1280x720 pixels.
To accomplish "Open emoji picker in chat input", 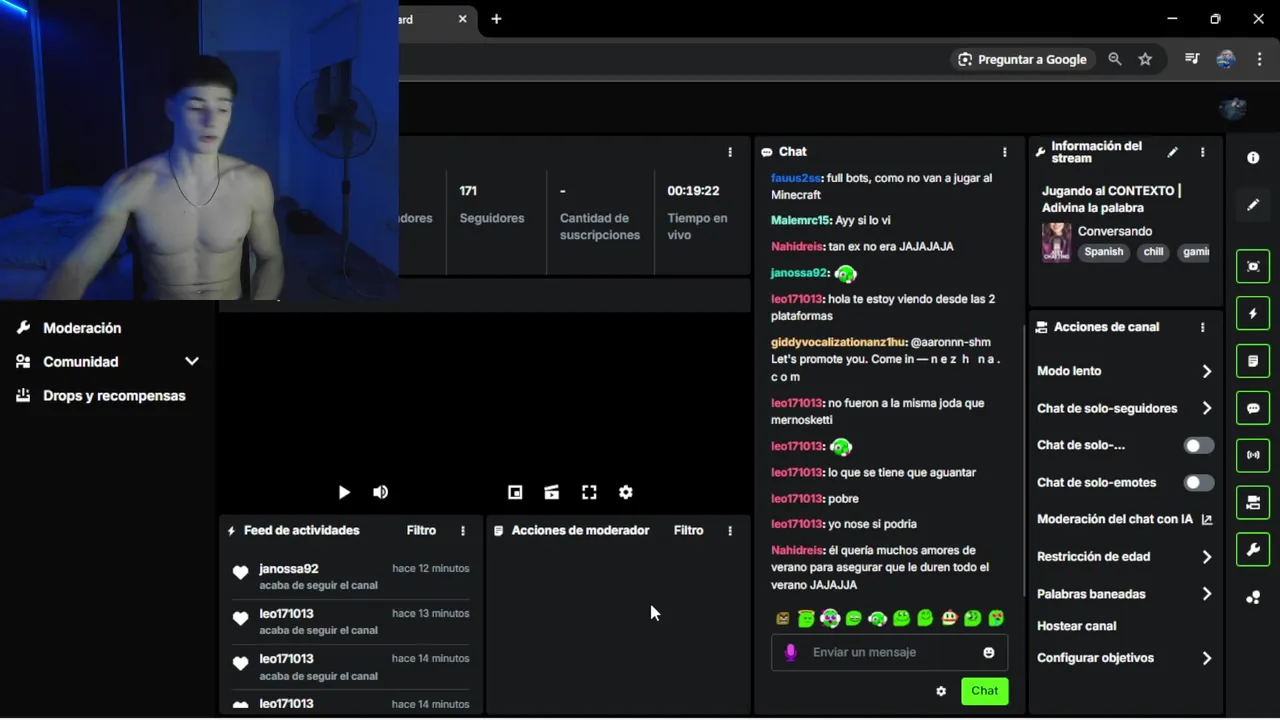I will point(989,652).
